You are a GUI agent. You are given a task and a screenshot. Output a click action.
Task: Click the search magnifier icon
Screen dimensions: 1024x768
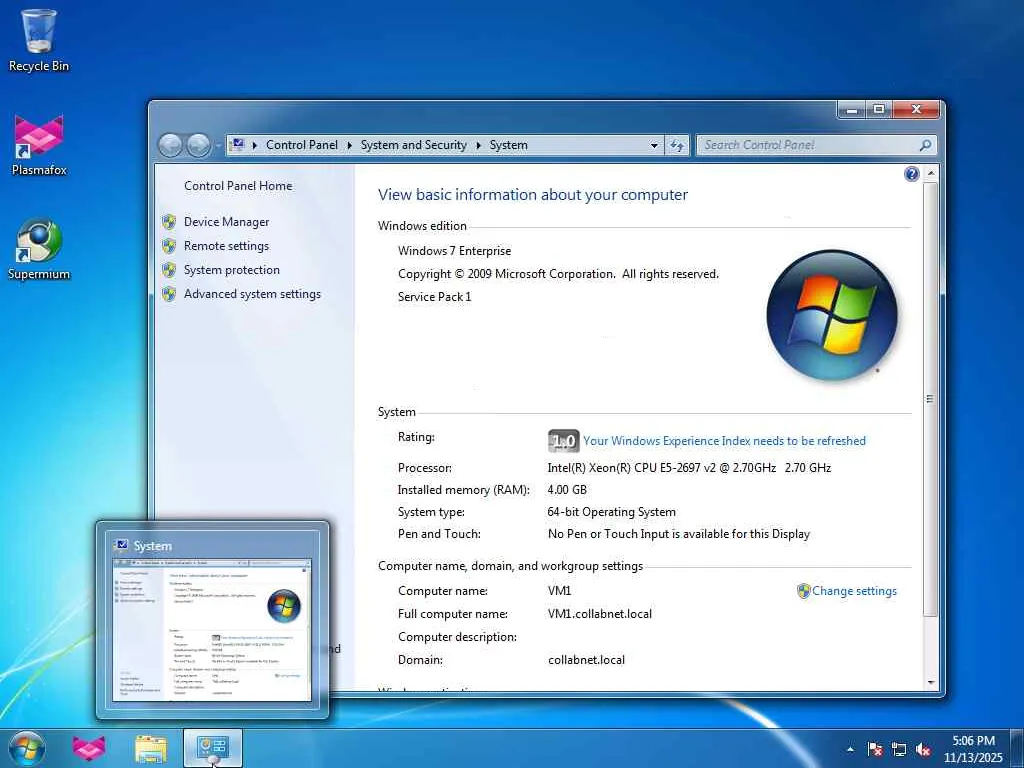[x=925, y=145]
